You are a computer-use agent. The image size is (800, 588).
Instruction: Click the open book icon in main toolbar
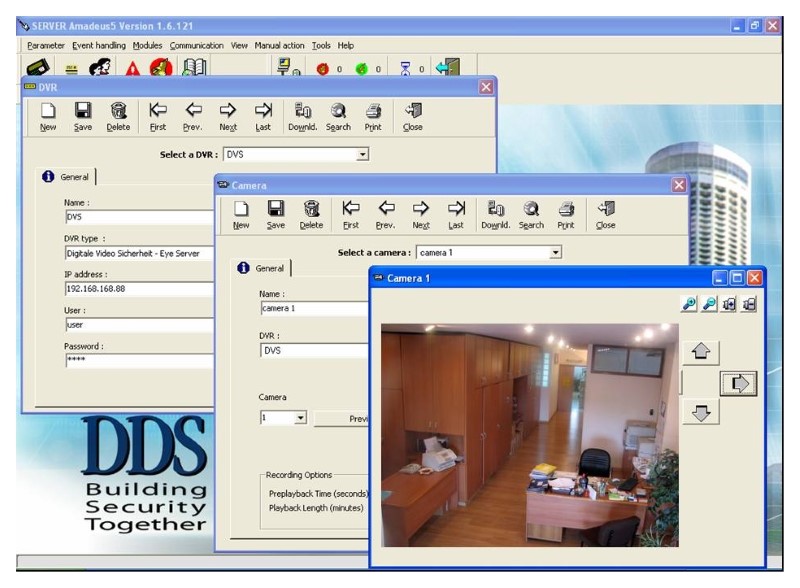tap(193, 68)
